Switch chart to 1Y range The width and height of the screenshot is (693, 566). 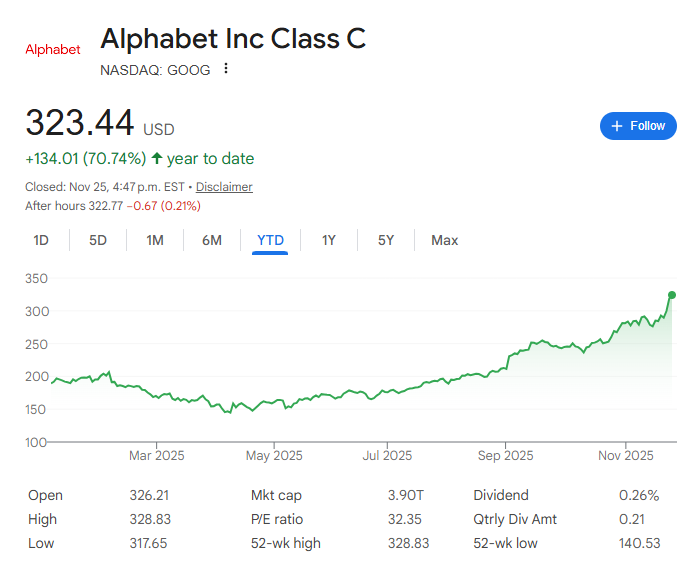tap(328, 240)
